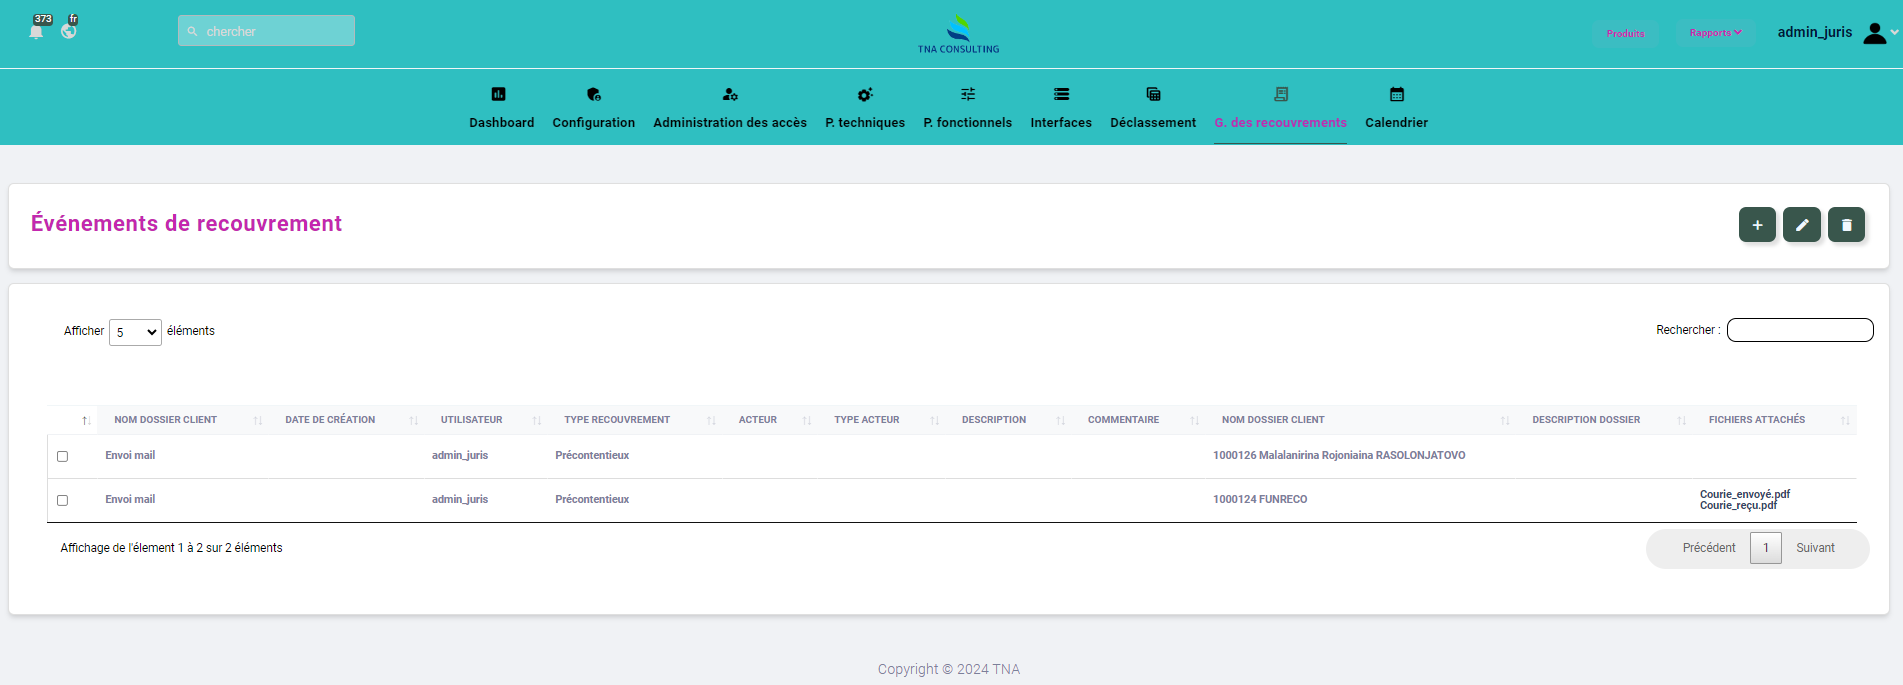Screen dimensions: 1903x685
Task: Open the Déclassement menu icon
Action: coord(1152,94)
